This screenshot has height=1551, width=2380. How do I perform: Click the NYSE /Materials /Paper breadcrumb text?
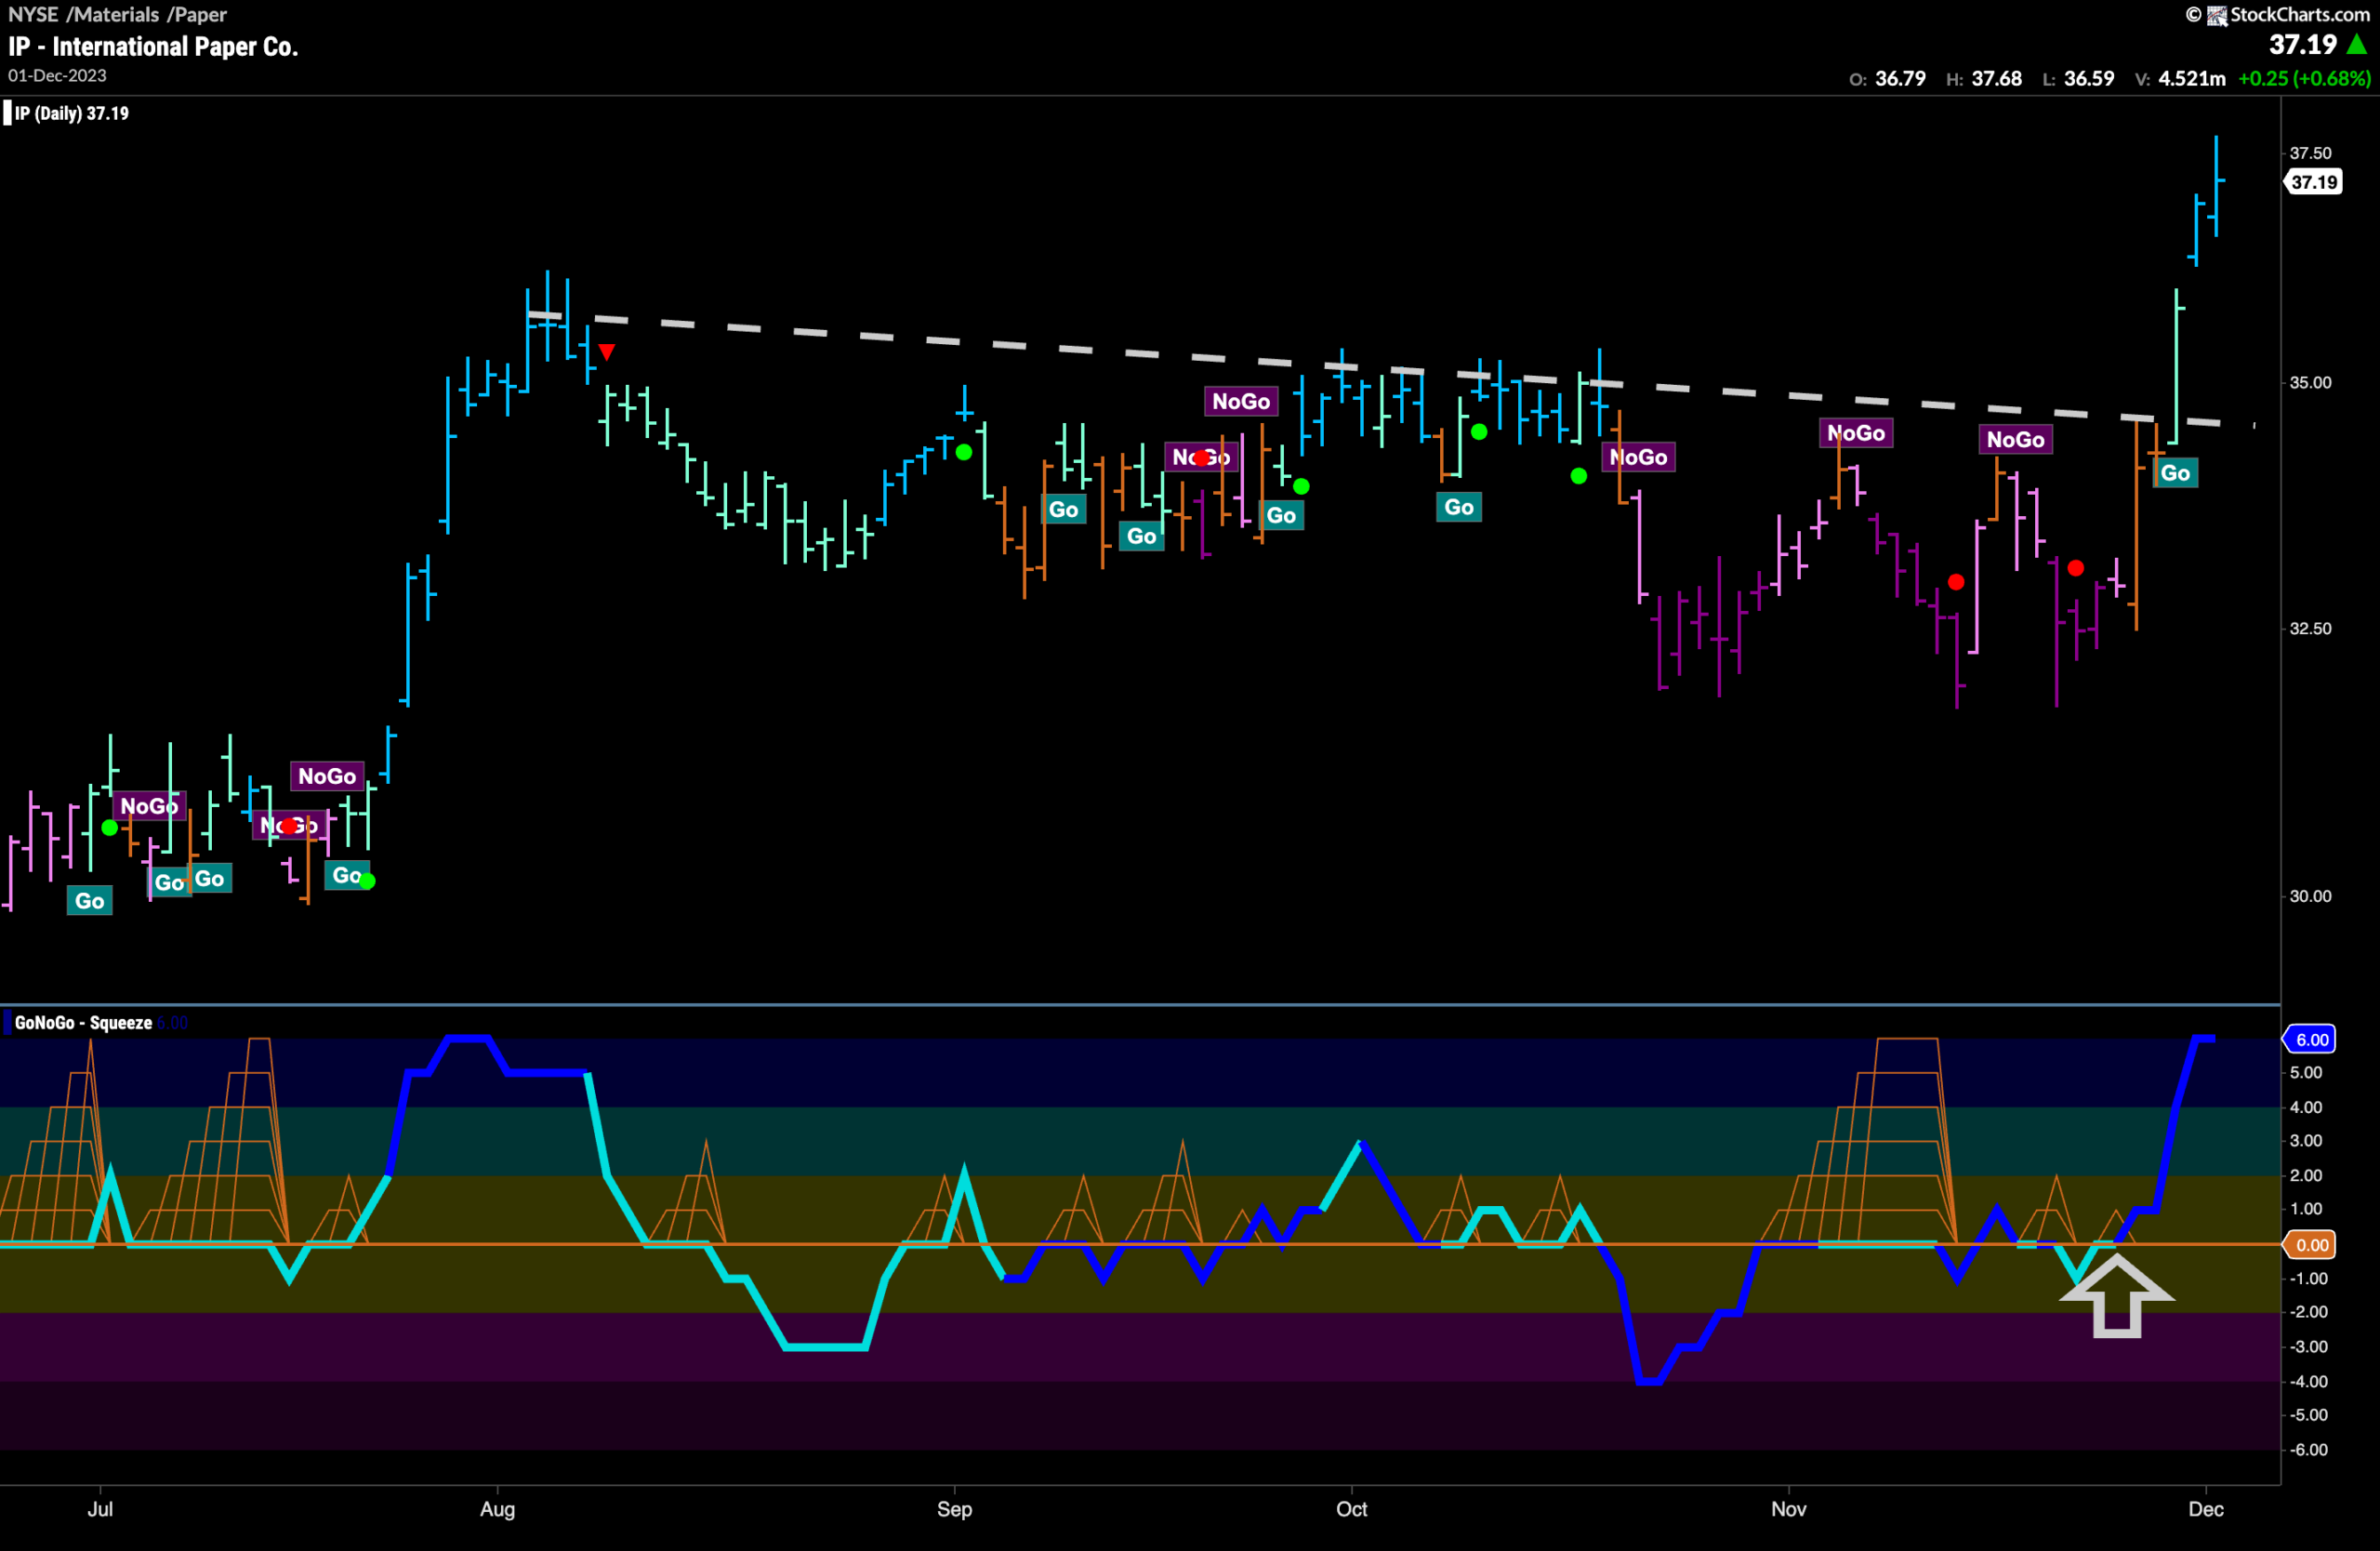click(117, 14)
